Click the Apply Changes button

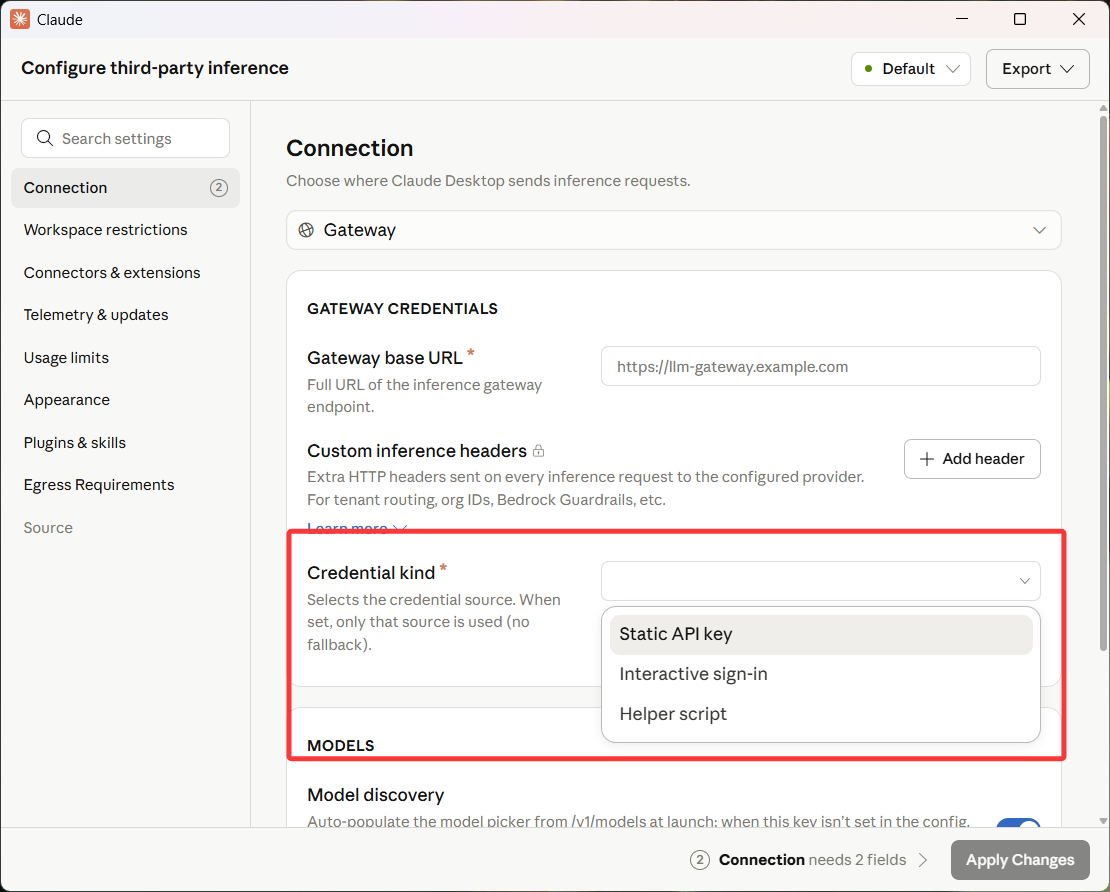pyautogui.click(x=1019, y=859)
